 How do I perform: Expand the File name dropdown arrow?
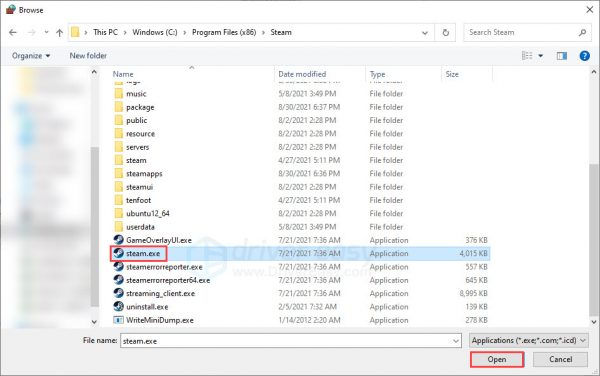(x=456, y=341)
